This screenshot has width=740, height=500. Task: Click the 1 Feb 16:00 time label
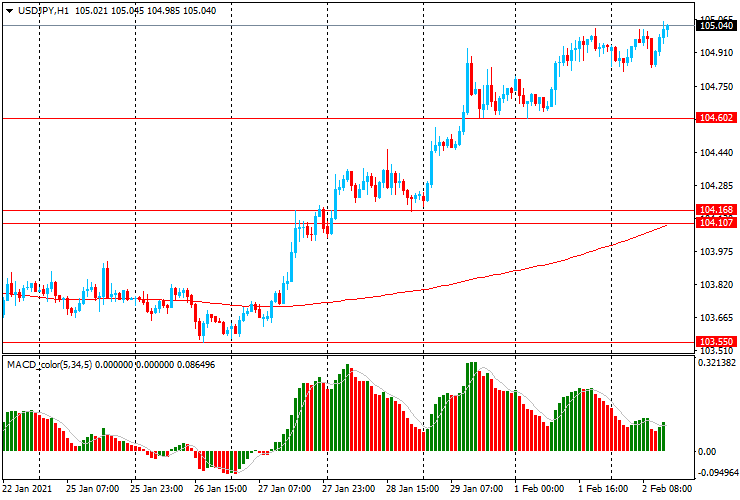(603, 489)
